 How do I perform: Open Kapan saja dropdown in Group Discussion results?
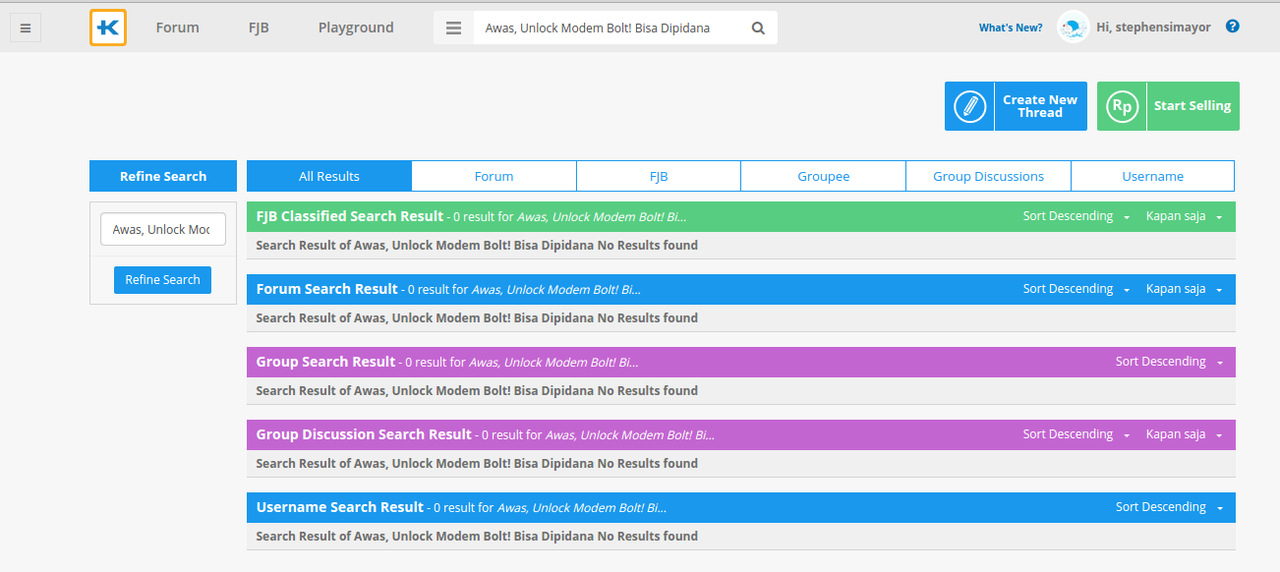pos(1184,435)
